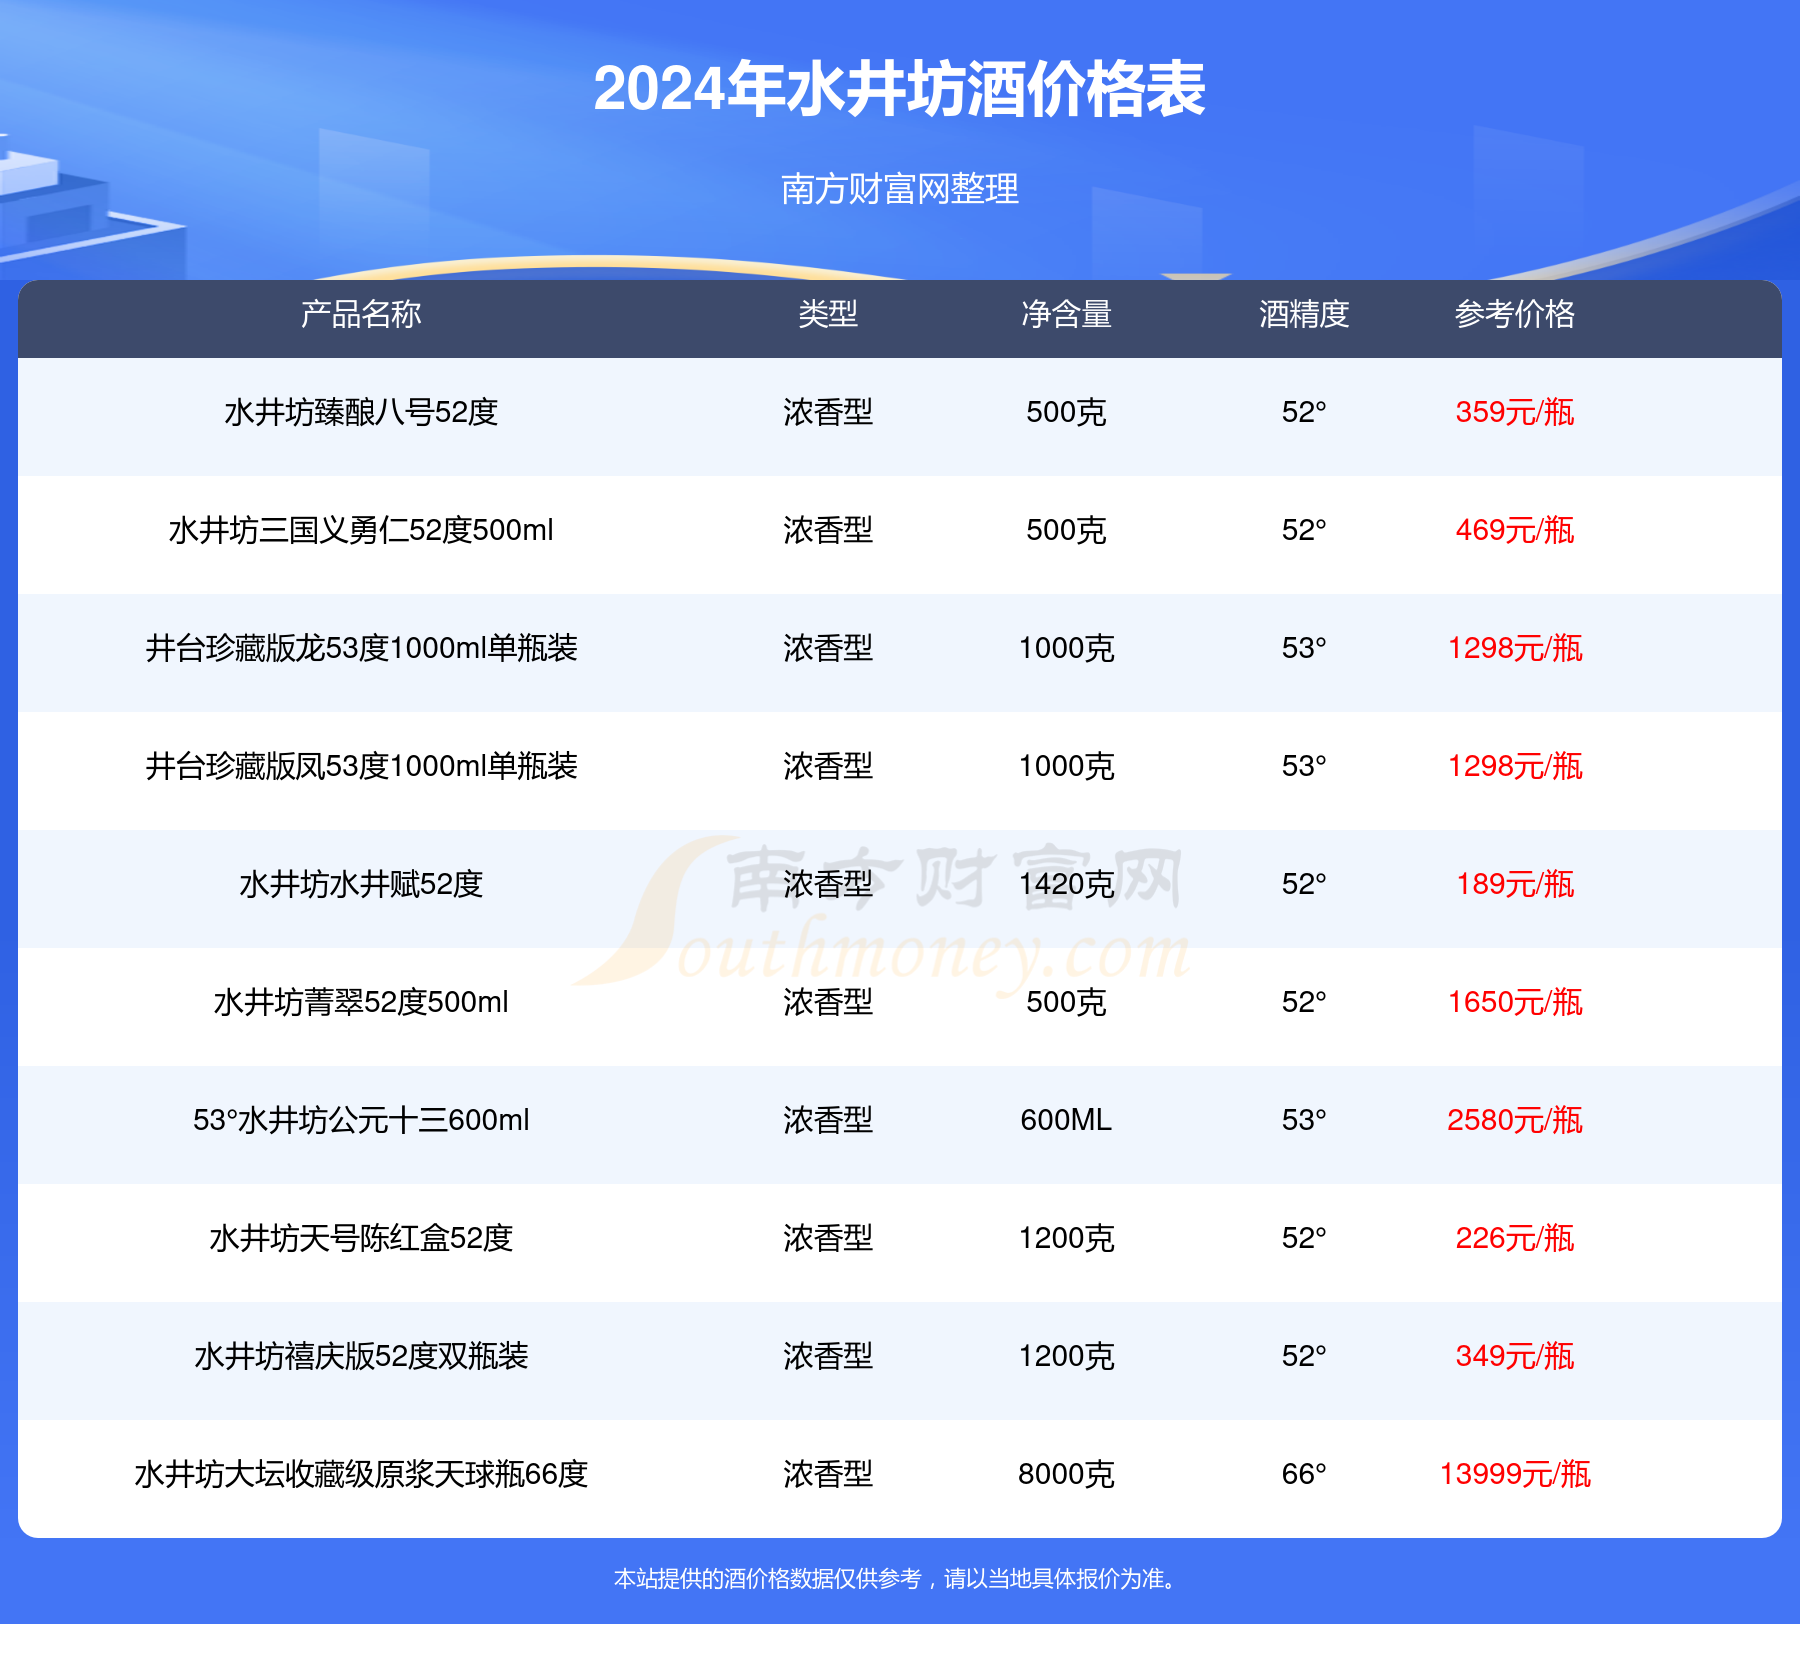Click the 净含量 column header
The height and width of the screenshot is (1670, 1800).
pyautogui.click(x=1066, y=314)
